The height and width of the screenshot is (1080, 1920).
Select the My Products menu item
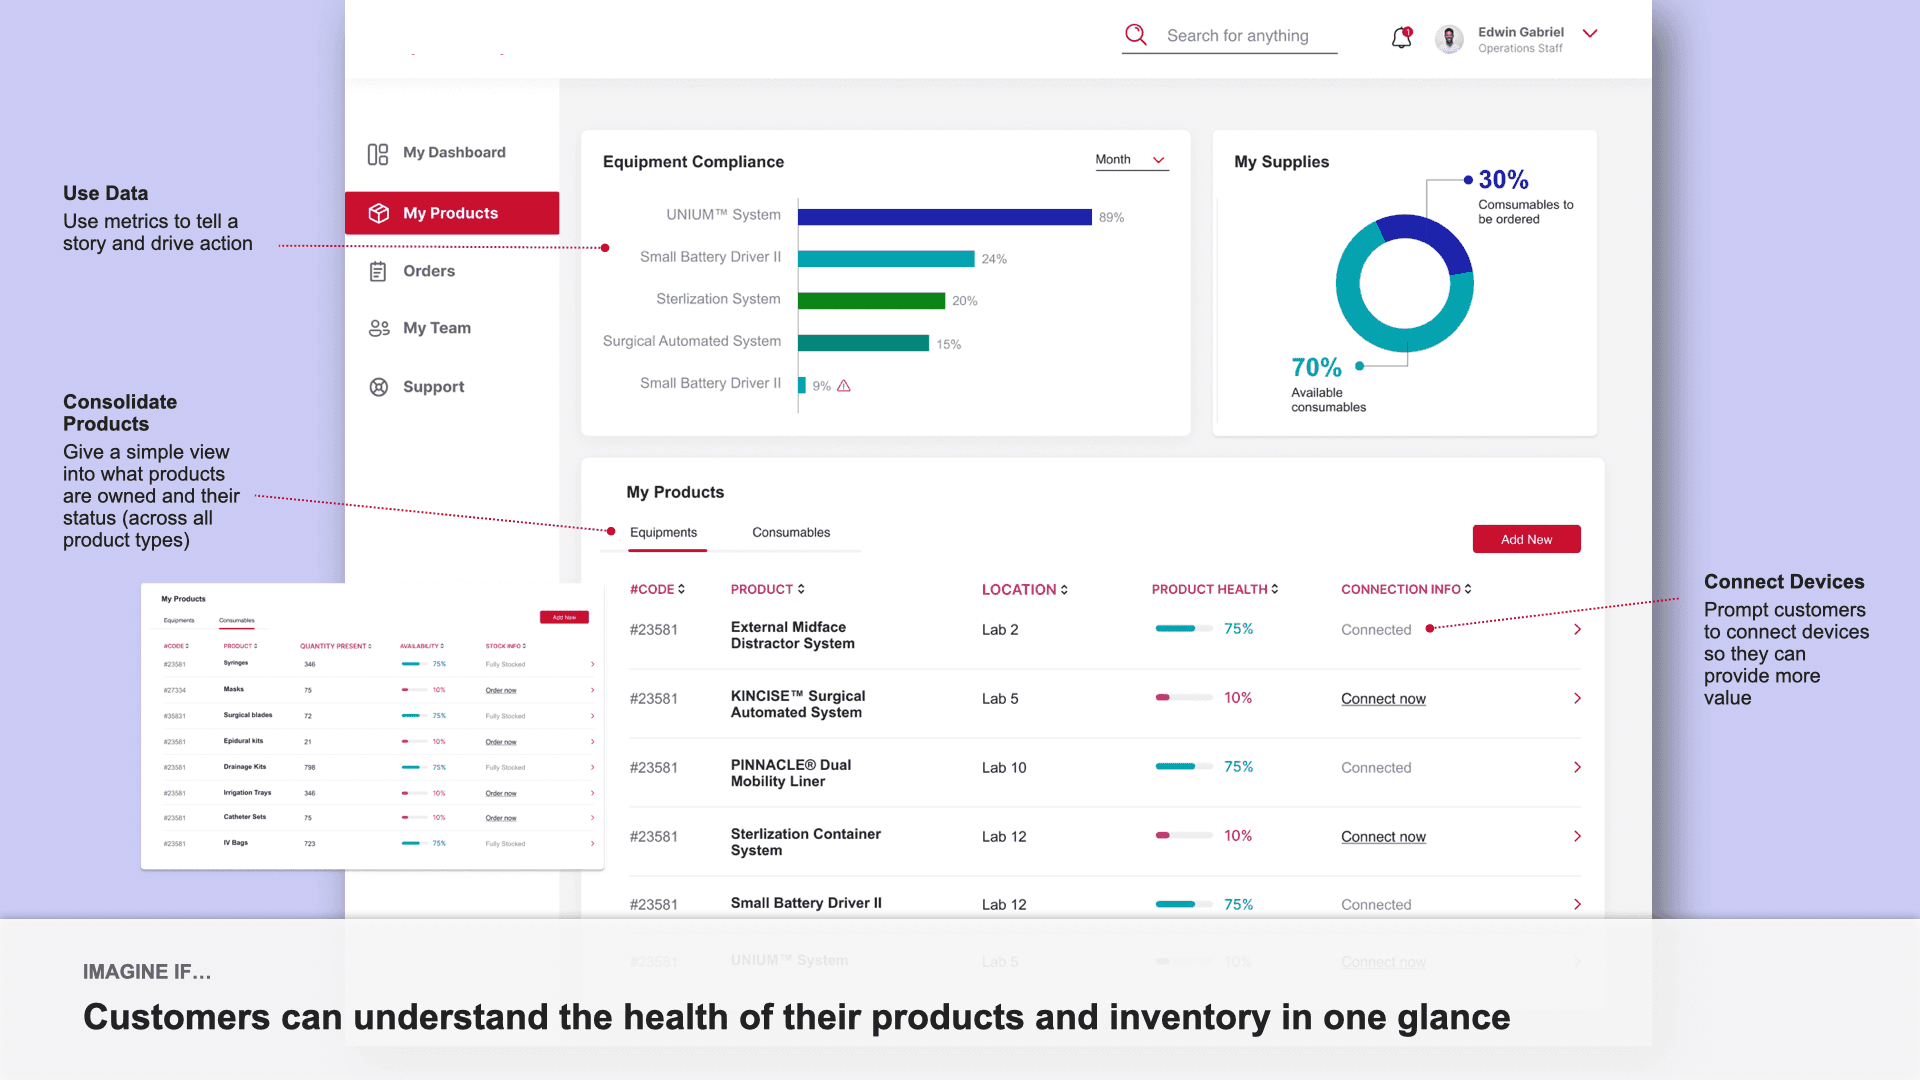coord(451,213)
